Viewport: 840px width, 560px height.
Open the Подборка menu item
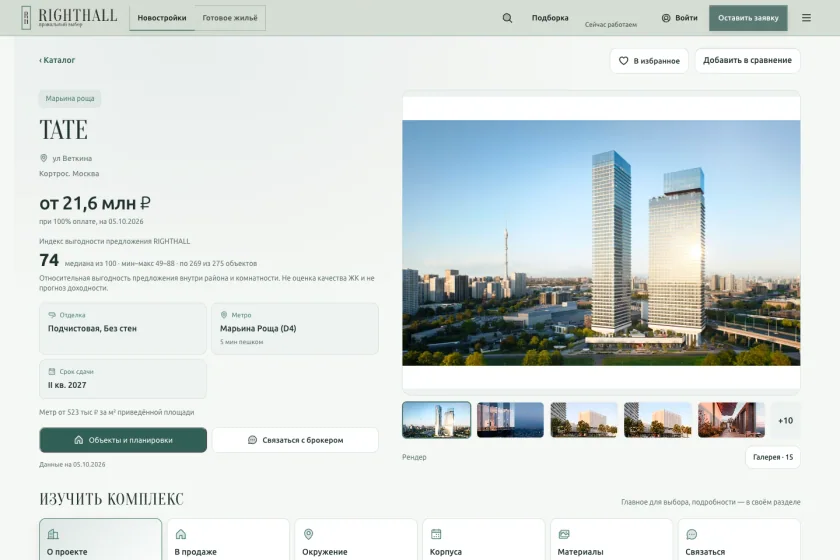[550, 18]
